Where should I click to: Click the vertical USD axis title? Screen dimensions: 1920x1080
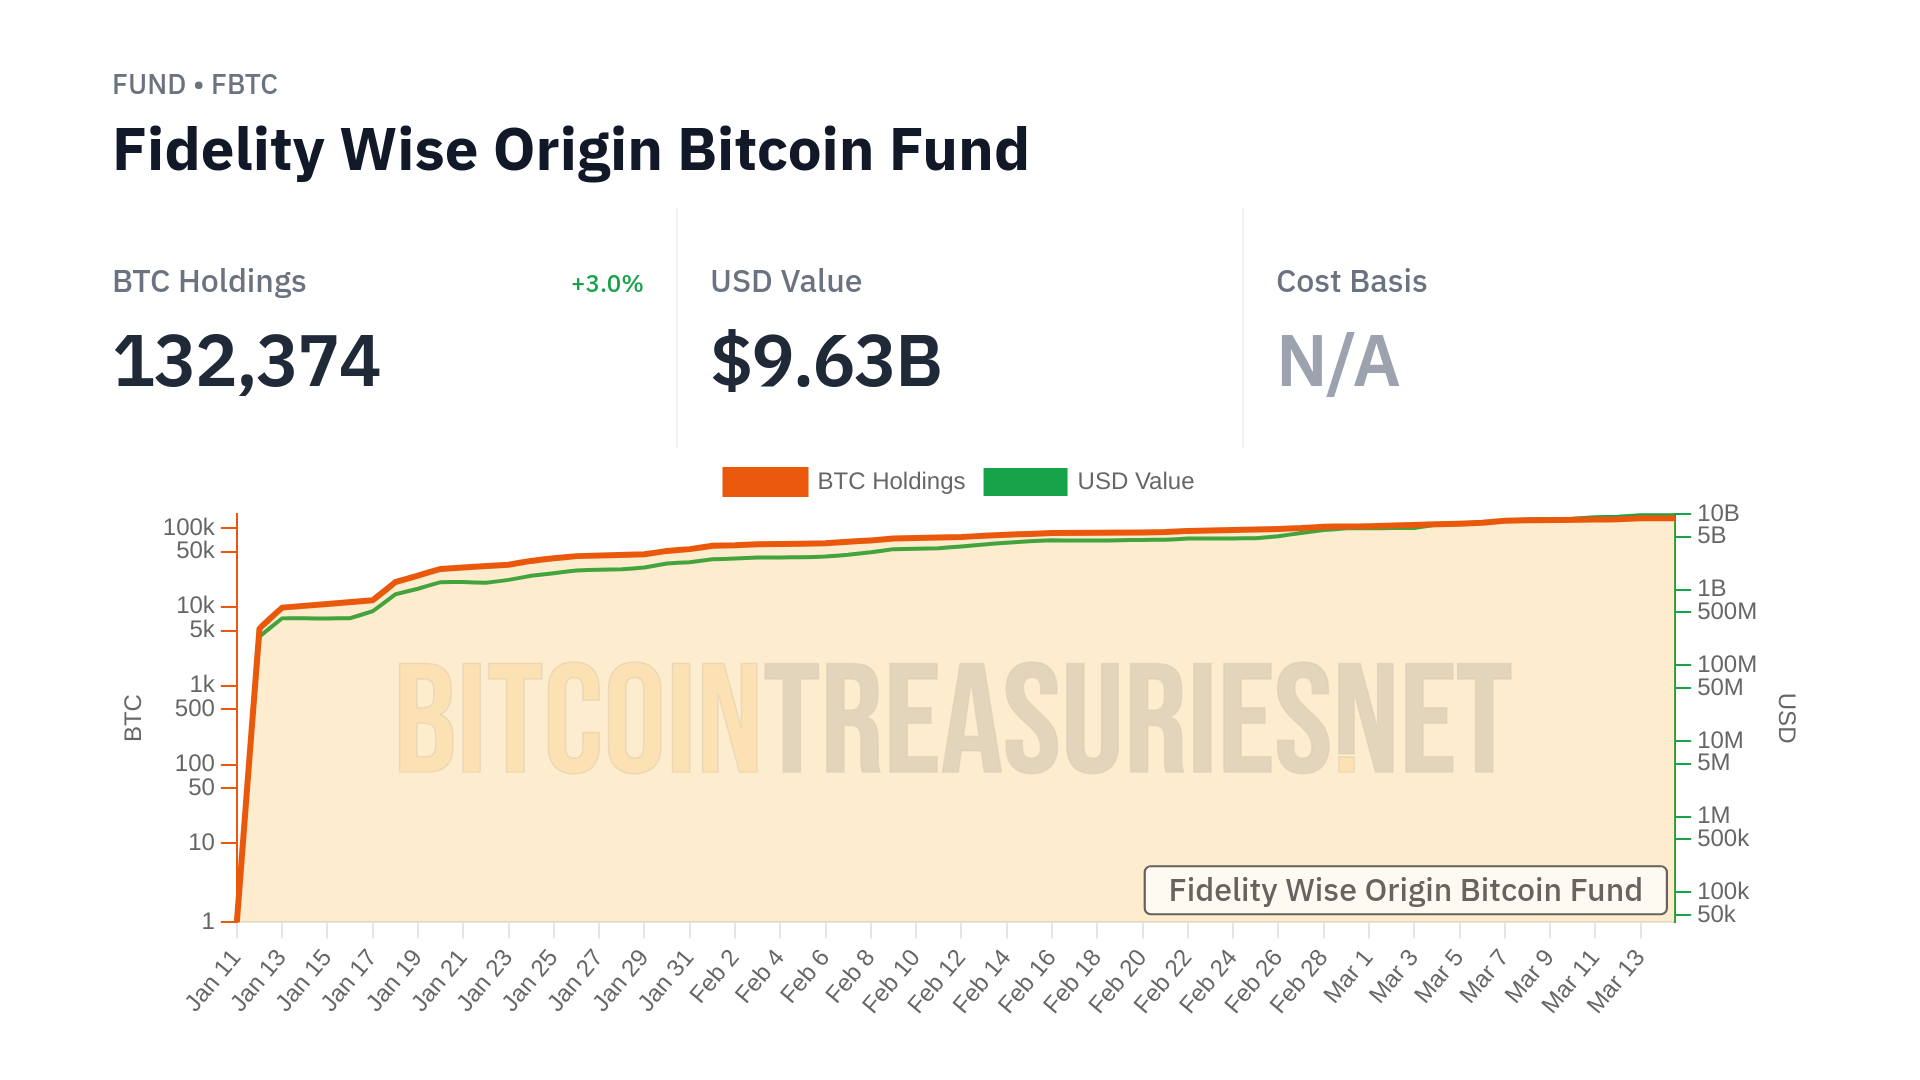[1786, 718]
